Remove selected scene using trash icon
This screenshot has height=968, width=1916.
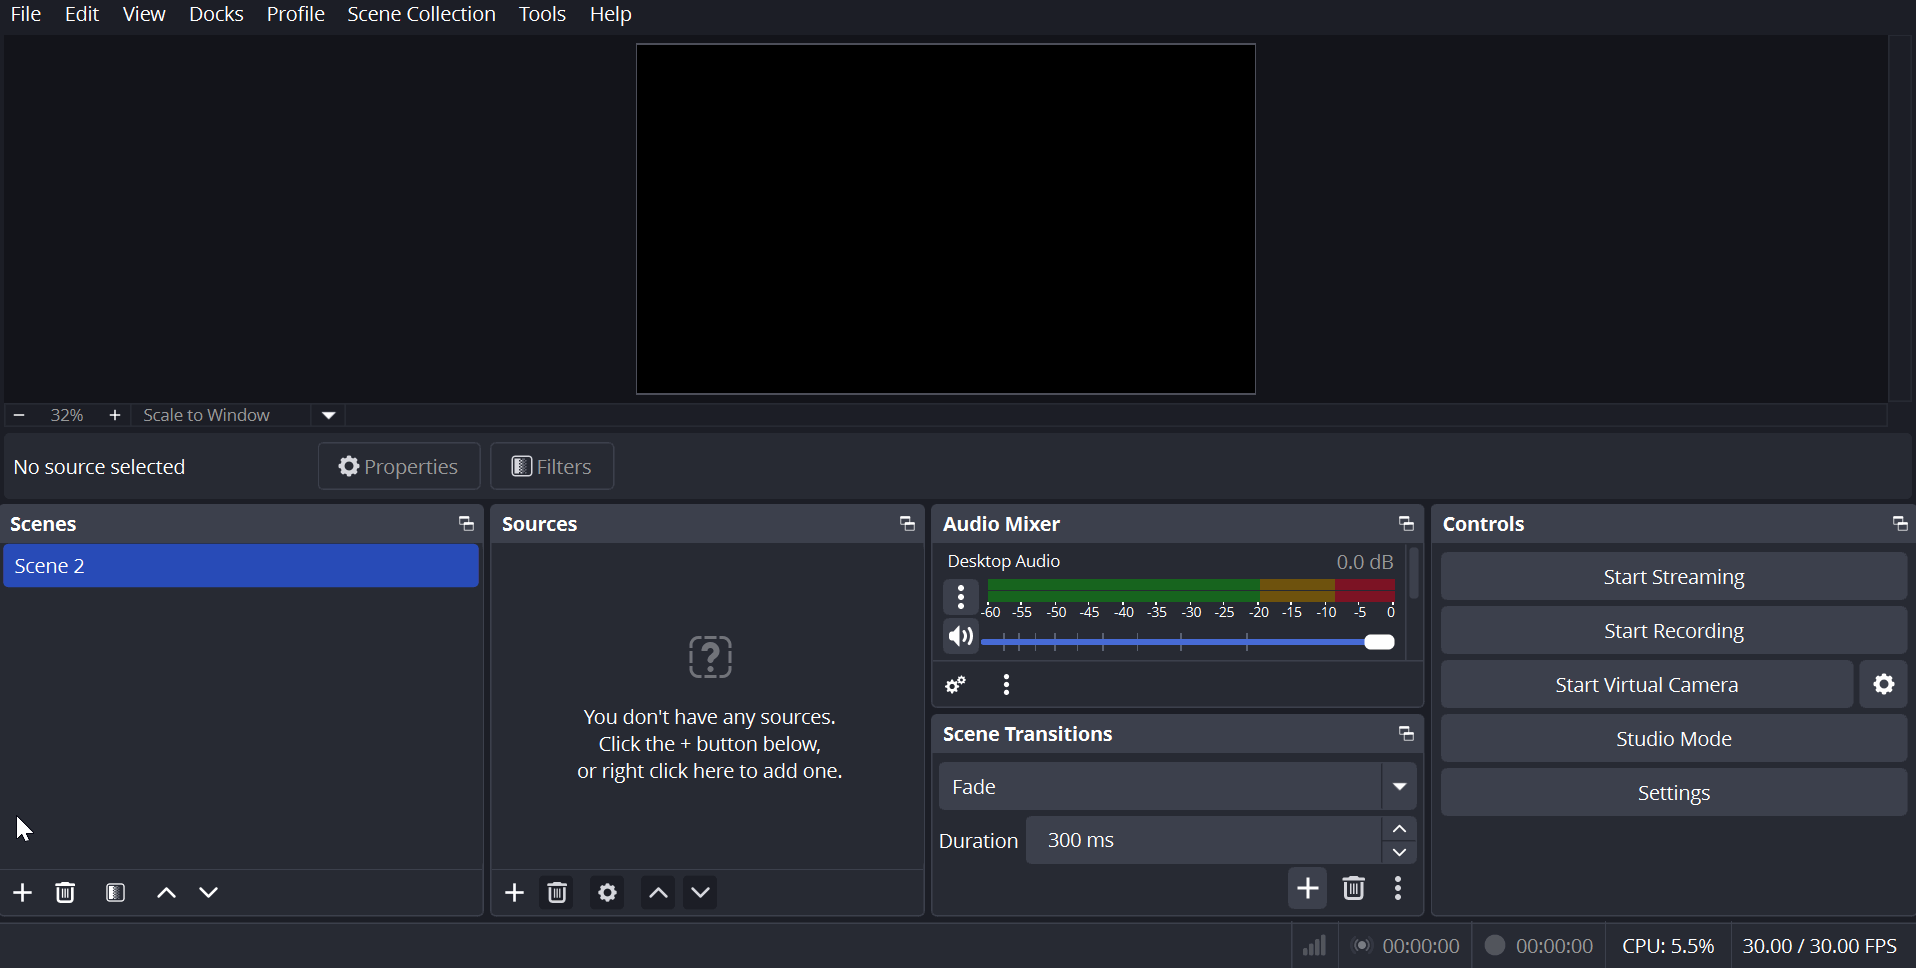click(x=66, y=893)
